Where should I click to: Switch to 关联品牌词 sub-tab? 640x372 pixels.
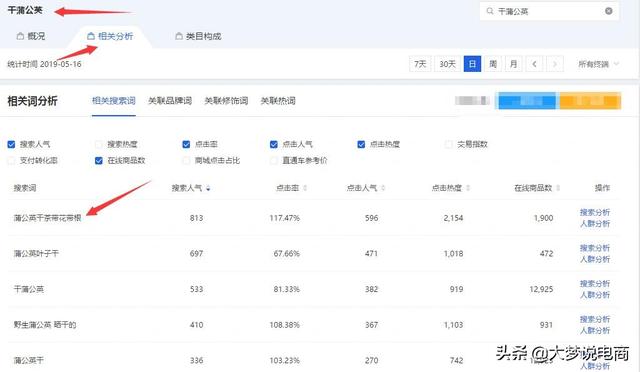pos(170,101)
